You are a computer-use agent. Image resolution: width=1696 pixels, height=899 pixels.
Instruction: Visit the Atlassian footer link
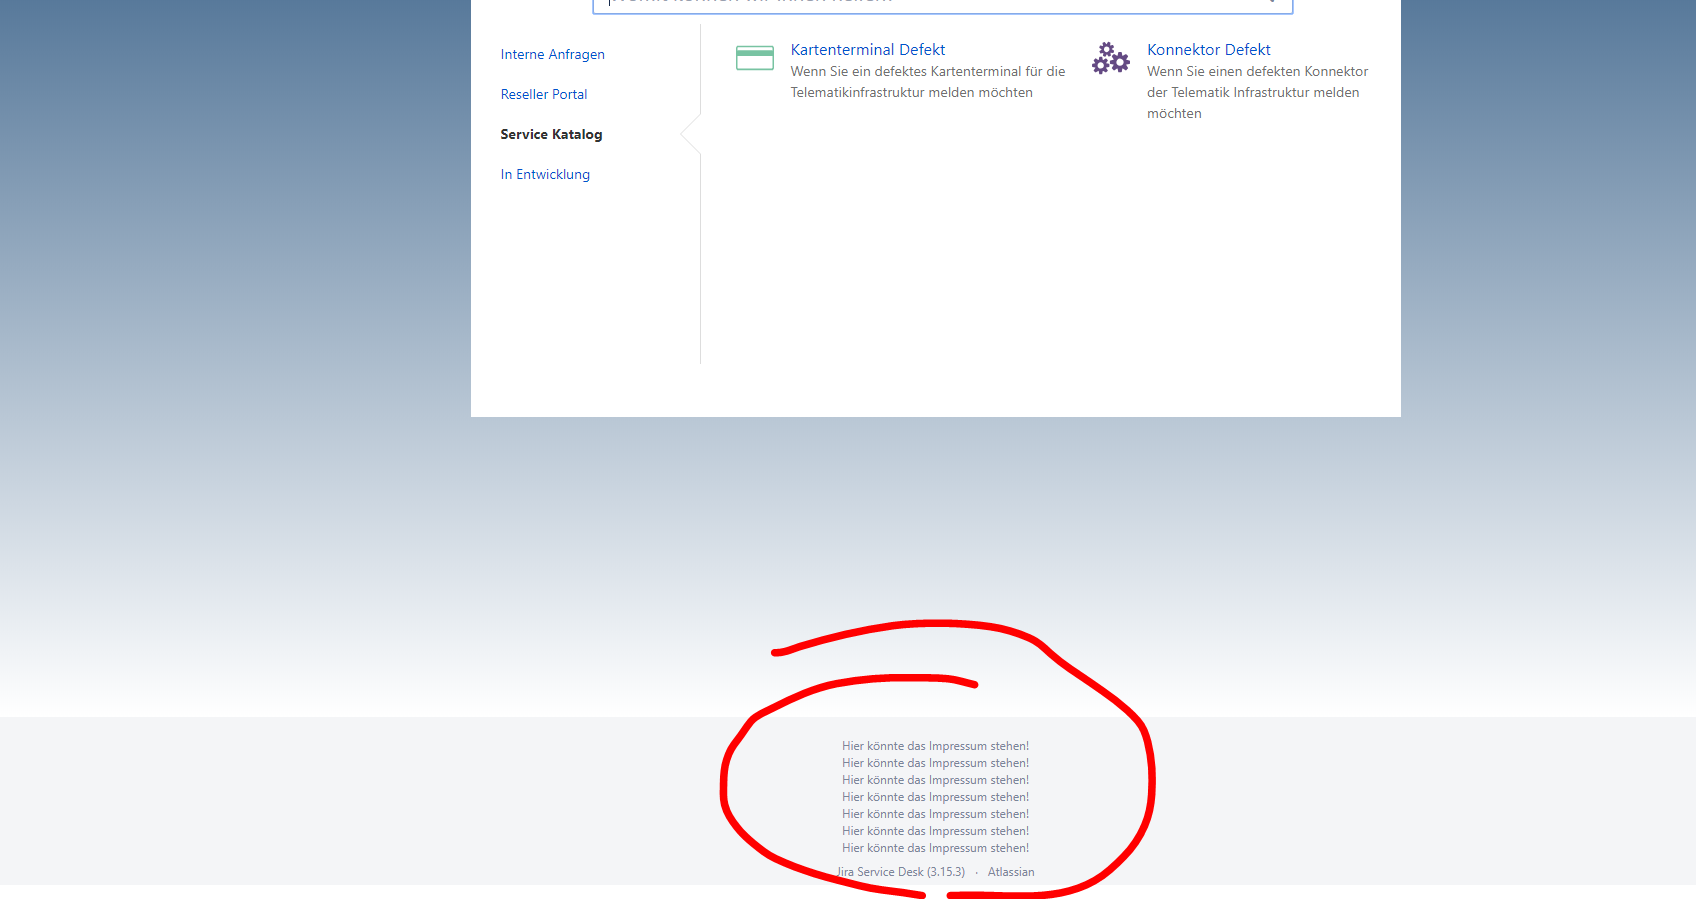[1011, 872]
